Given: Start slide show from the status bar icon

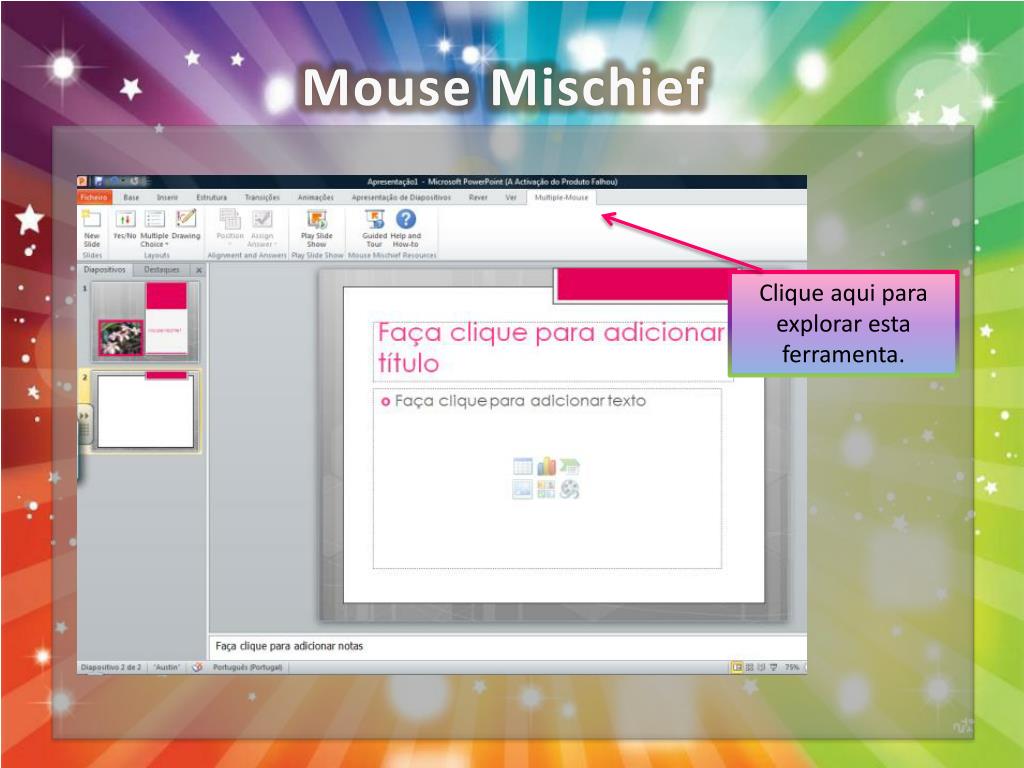Looking at the screenshot, I should pyautogui.click(x=774, y=667).
